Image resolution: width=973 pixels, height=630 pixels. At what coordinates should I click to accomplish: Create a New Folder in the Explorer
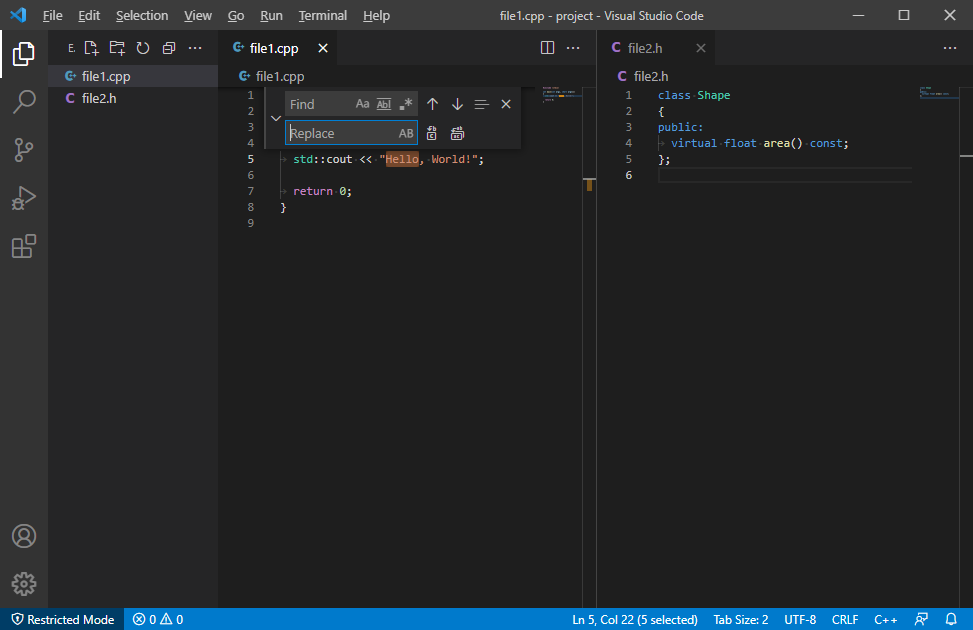pos(116,47)
